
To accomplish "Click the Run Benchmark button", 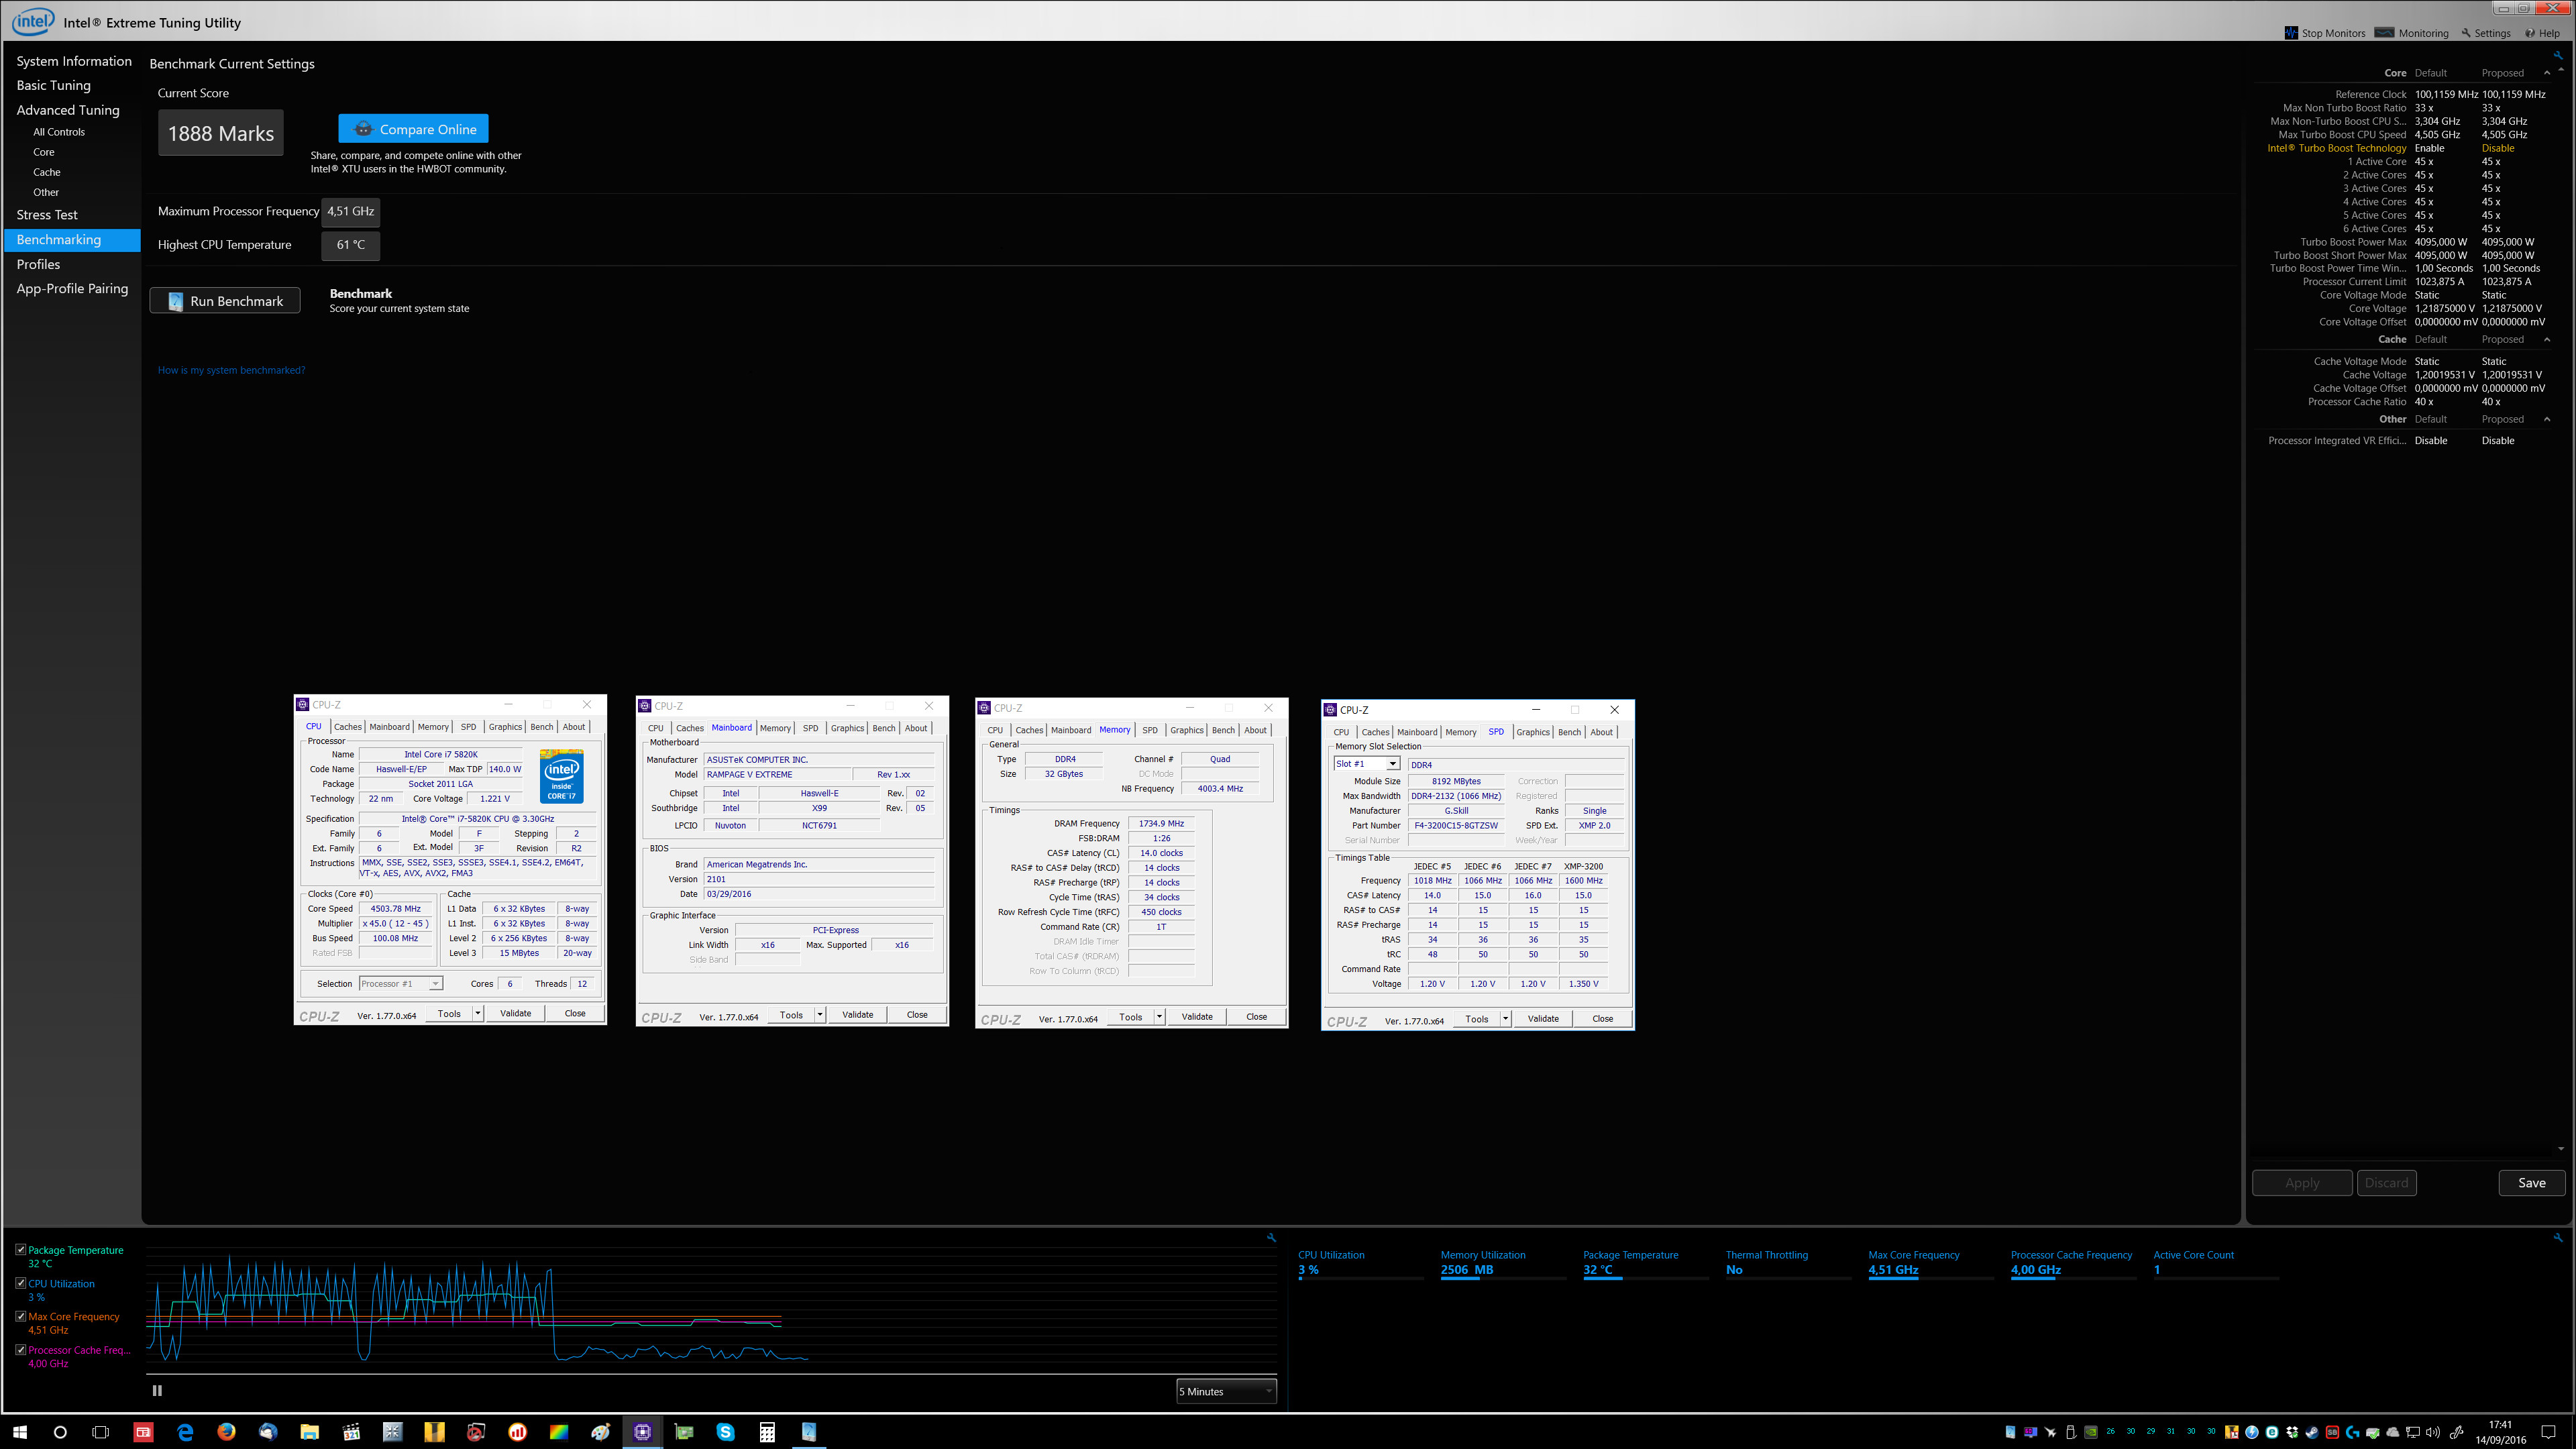I will [x=225, y=301].
